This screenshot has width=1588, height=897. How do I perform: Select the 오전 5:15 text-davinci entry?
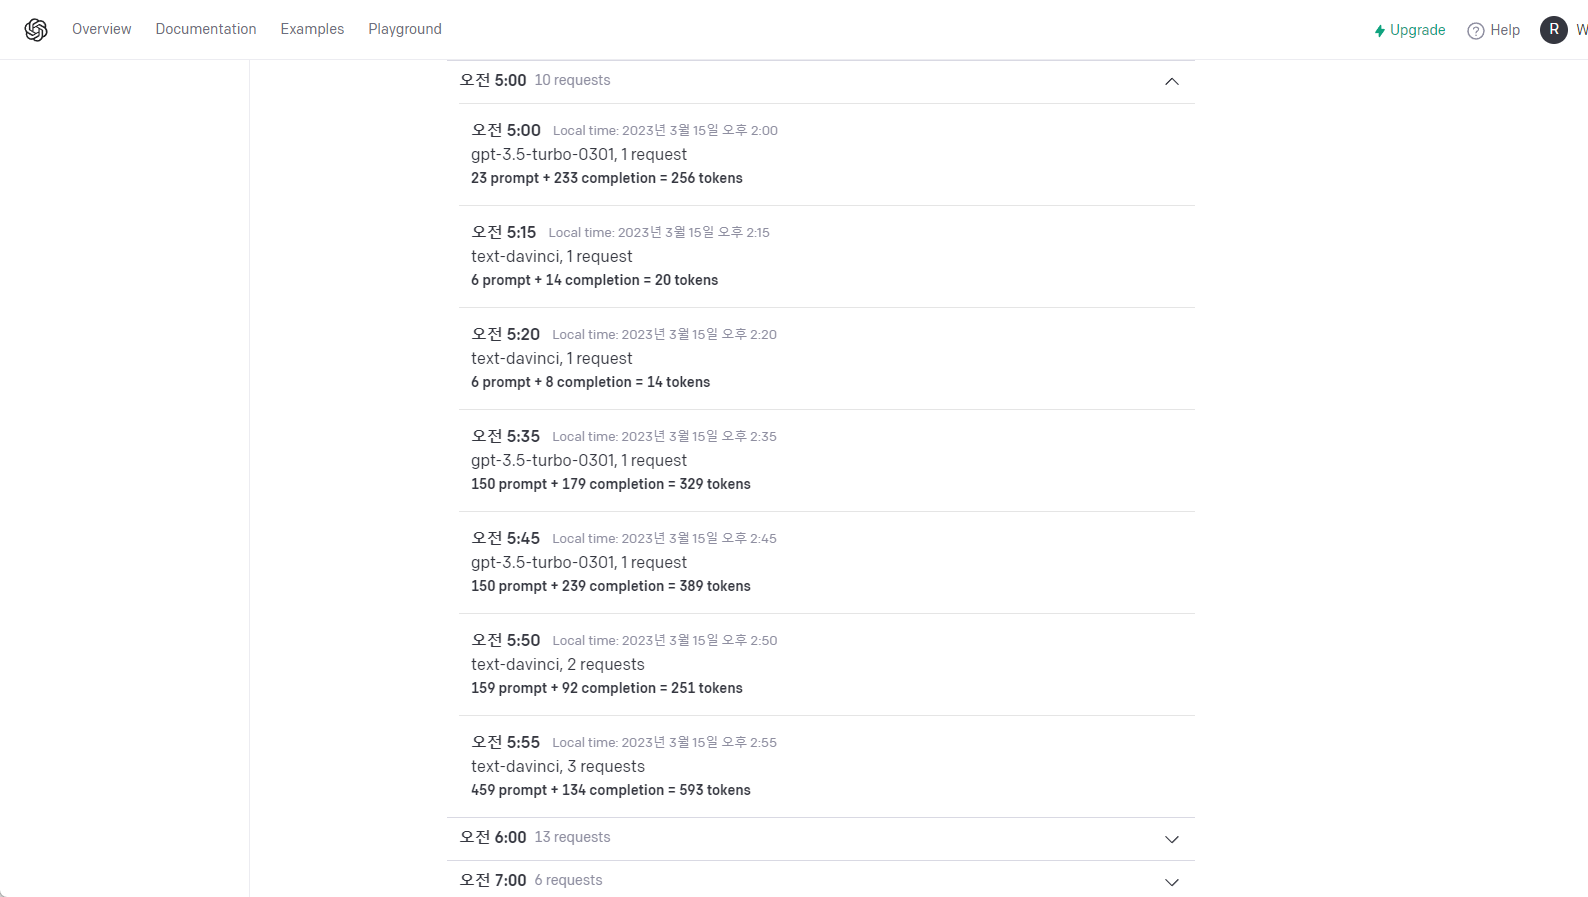827,256
